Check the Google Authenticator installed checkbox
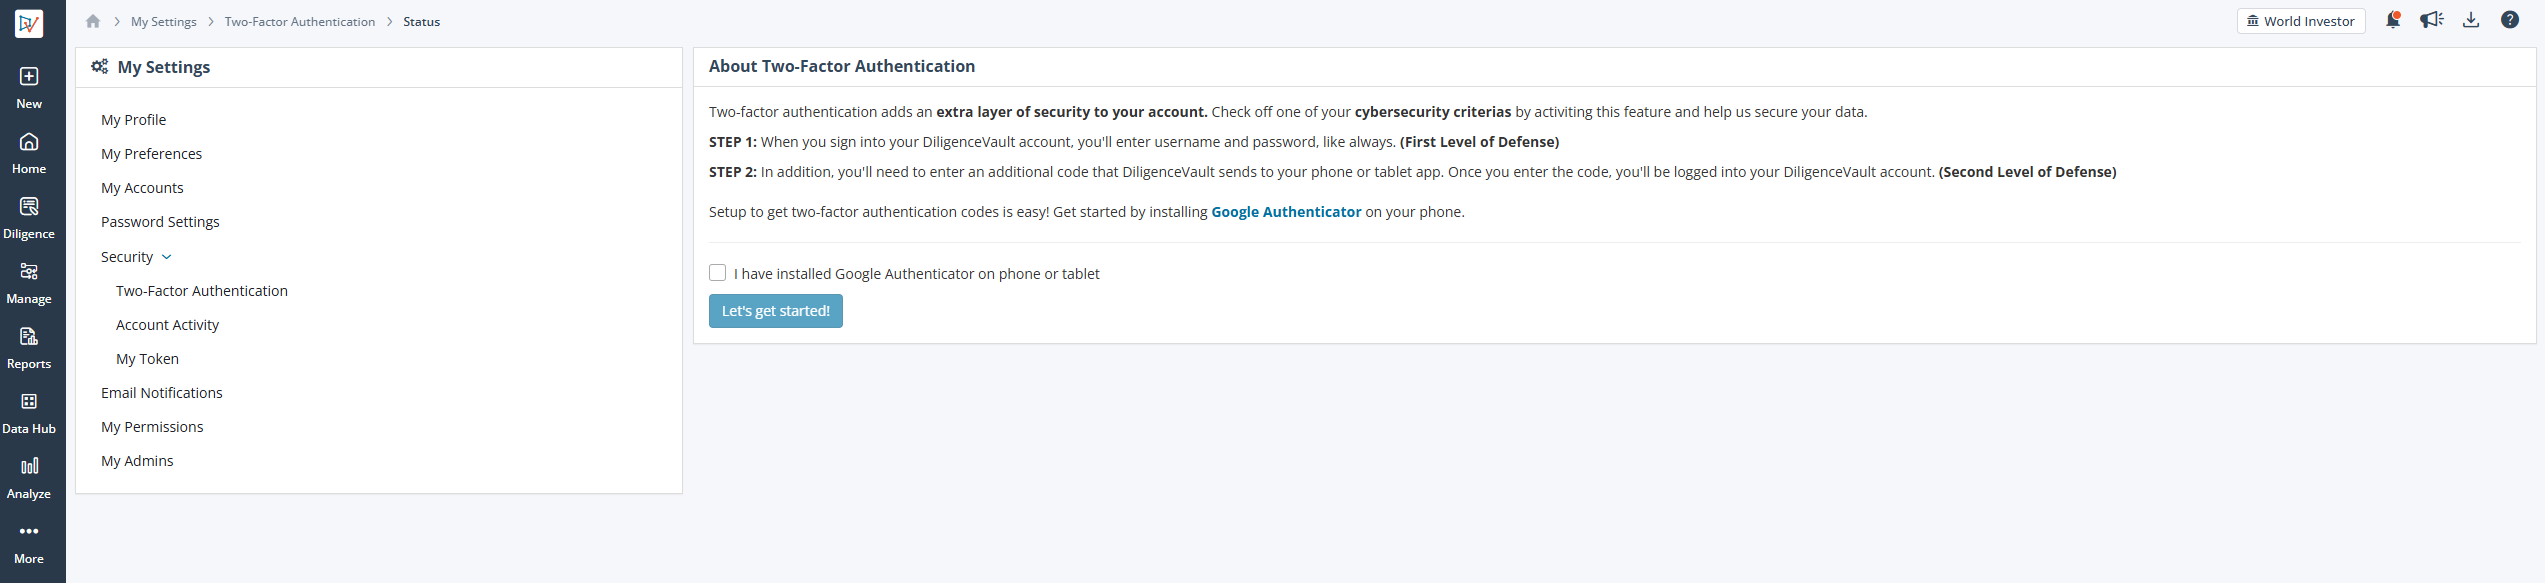2545x583 pixels. click(x=717, y=273)
